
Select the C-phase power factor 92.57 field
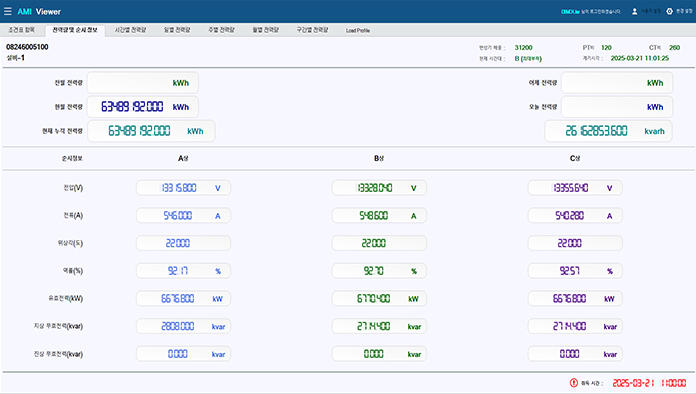575,271
